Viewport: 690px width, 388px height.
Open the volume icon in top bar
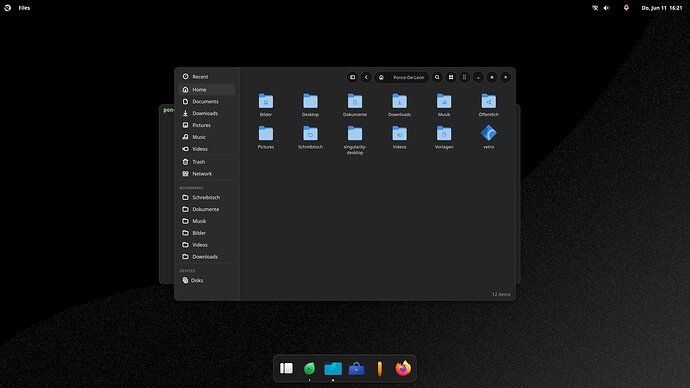606,8
